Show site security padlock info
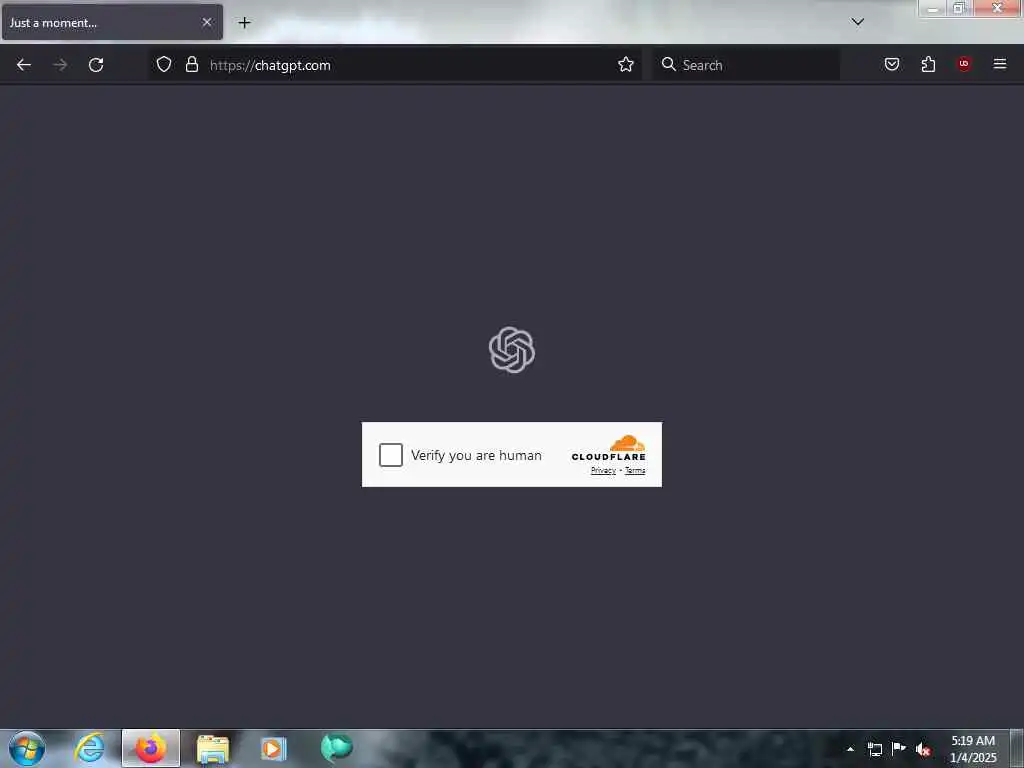Viewport: 1024px width, 768px height. pos(191,64)
